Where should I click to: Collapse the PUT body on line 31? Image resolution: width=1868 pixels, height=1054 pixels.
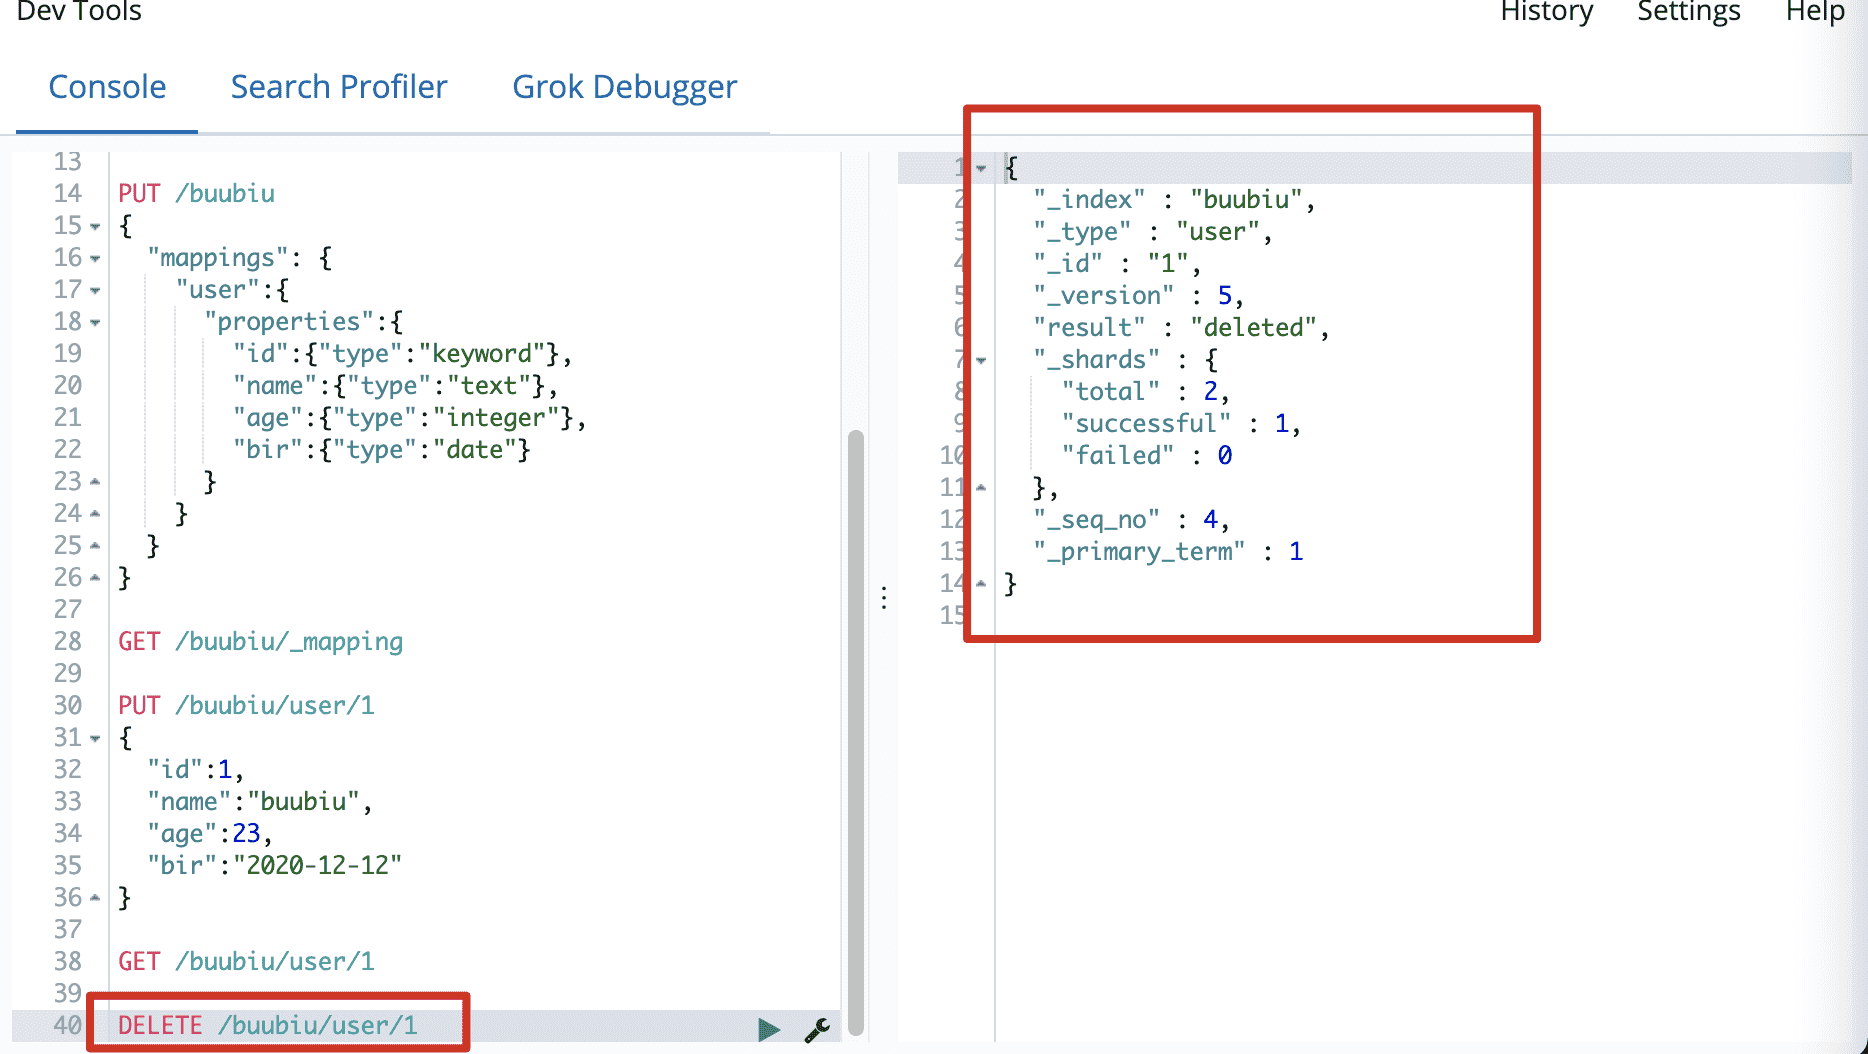[x=95, y=739]
